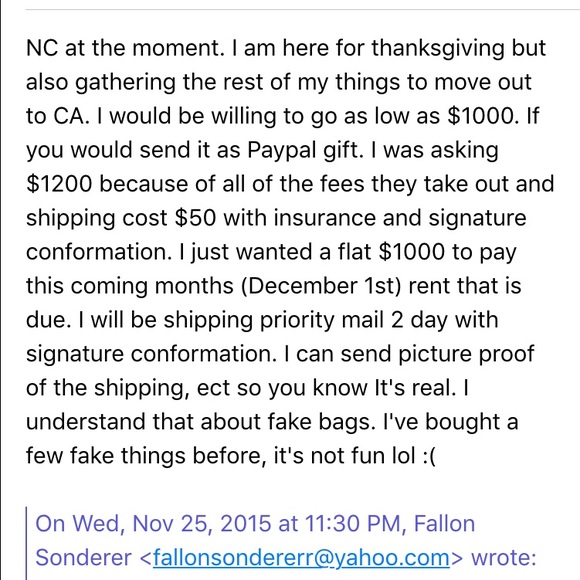
Task: Click the '$50' shipping cost text
Action: pos(195,218)
